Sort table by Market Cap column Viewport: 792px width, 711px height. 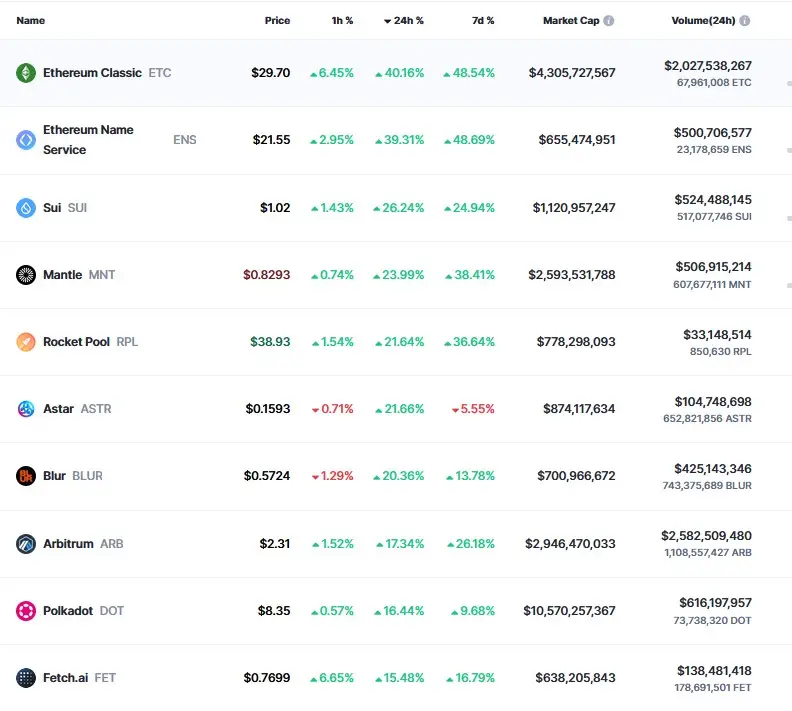click(571, 21)
